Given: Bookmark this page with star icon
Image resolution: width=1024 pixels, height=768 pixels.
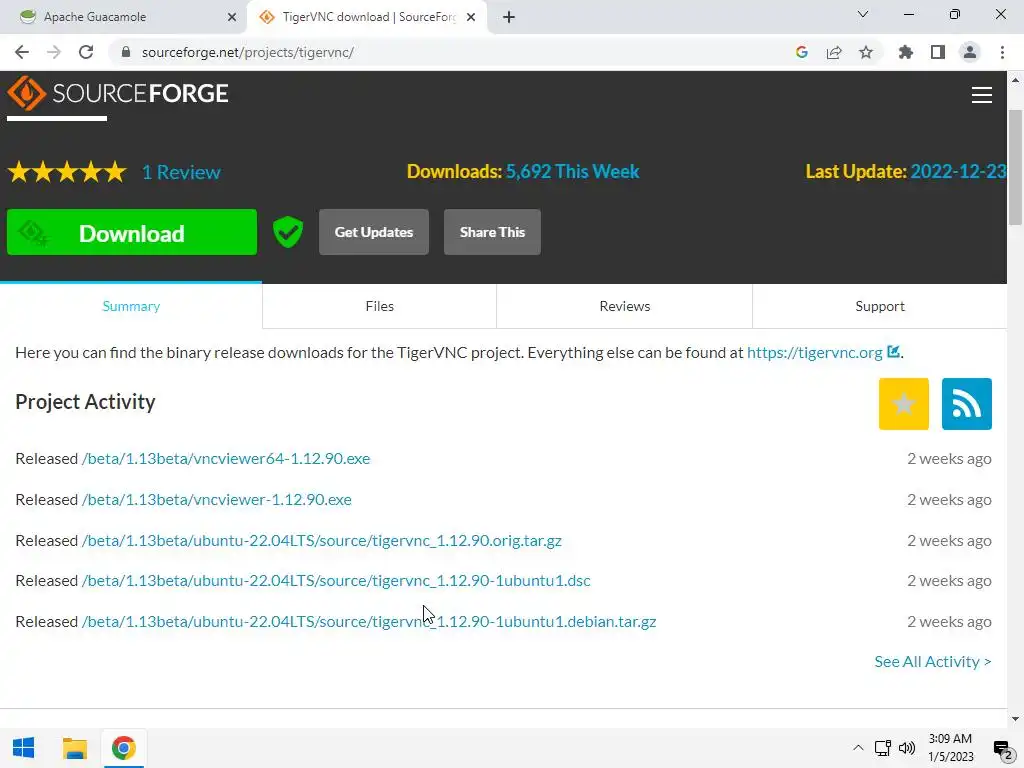Looking at the screenshot, I should (866, 52).
